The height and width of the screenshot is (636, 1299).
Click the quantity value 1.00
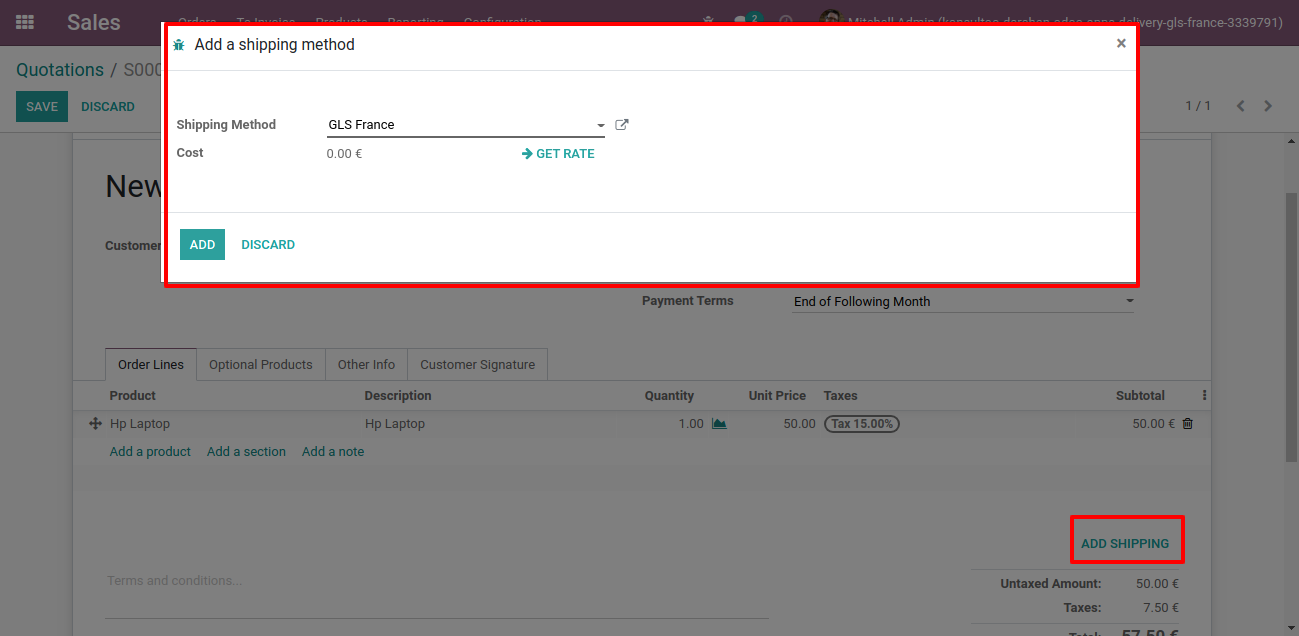coord(691,424)
